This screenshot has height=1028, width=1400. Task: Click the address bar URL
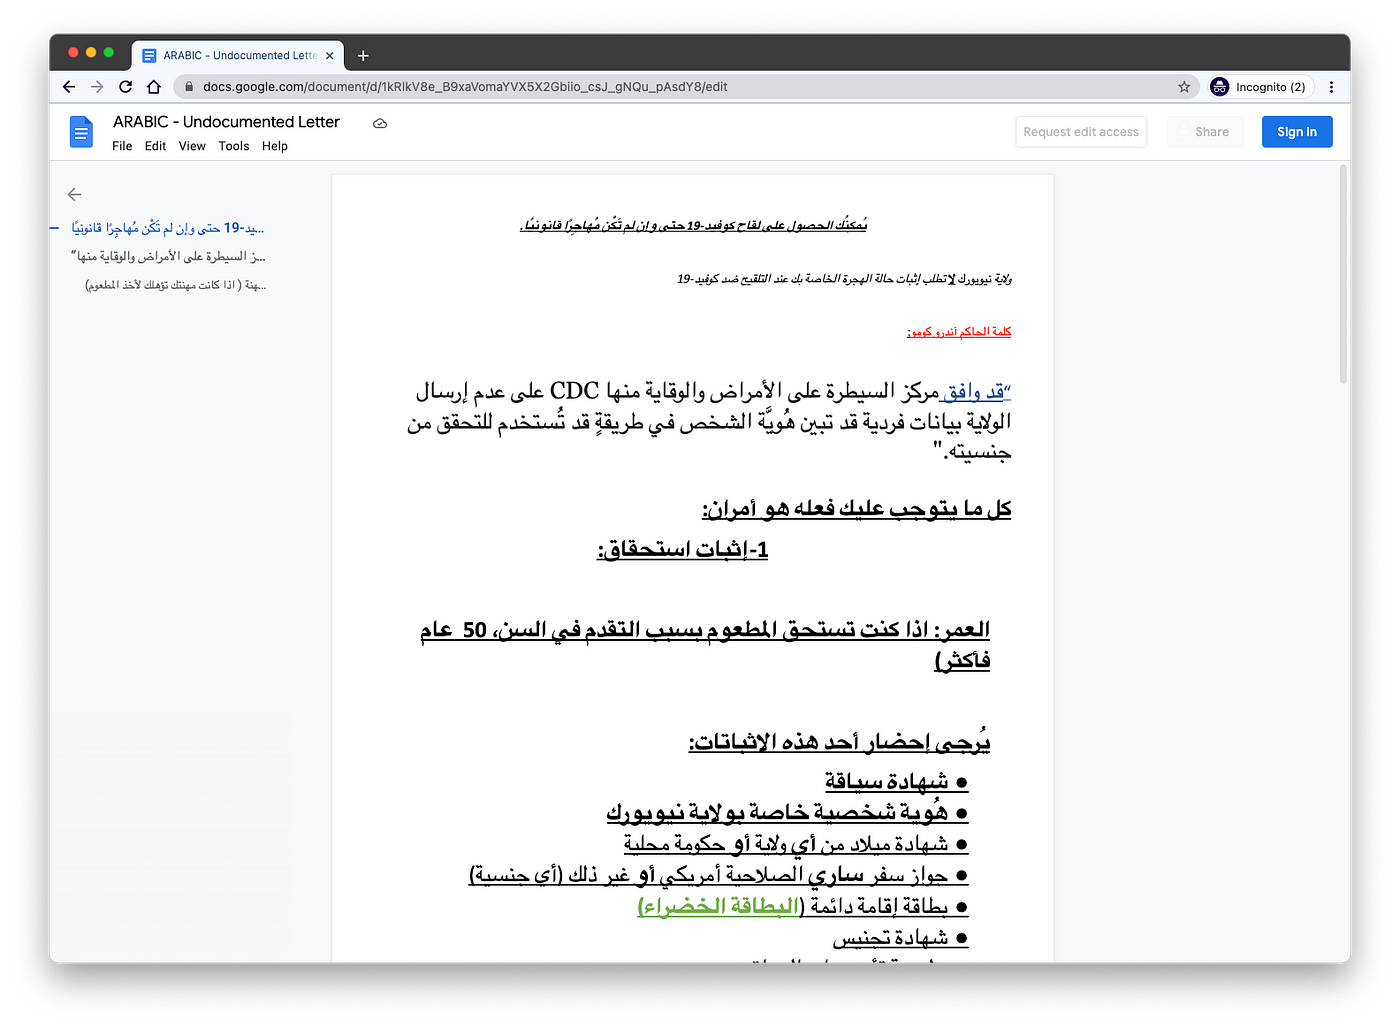tap(465, 87)
